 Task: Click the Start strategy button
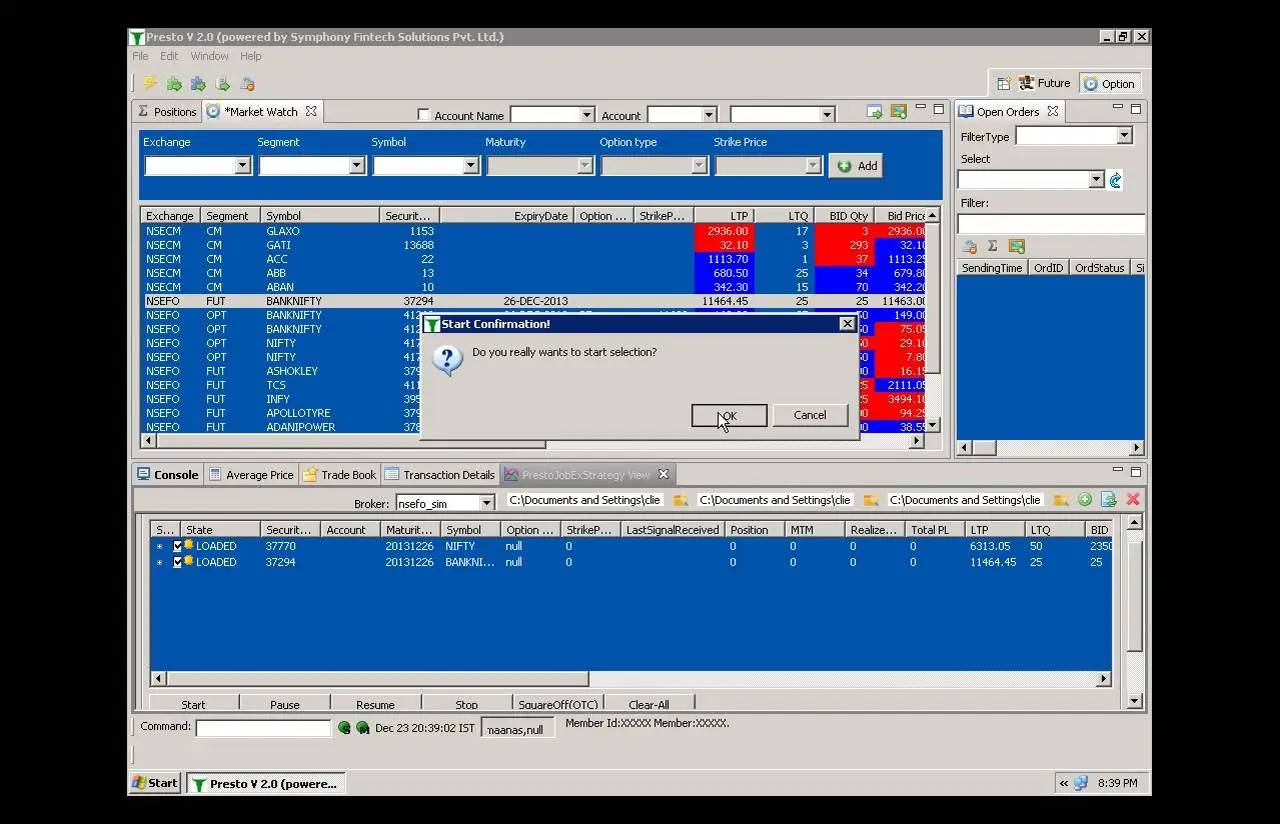pos(193,704)
